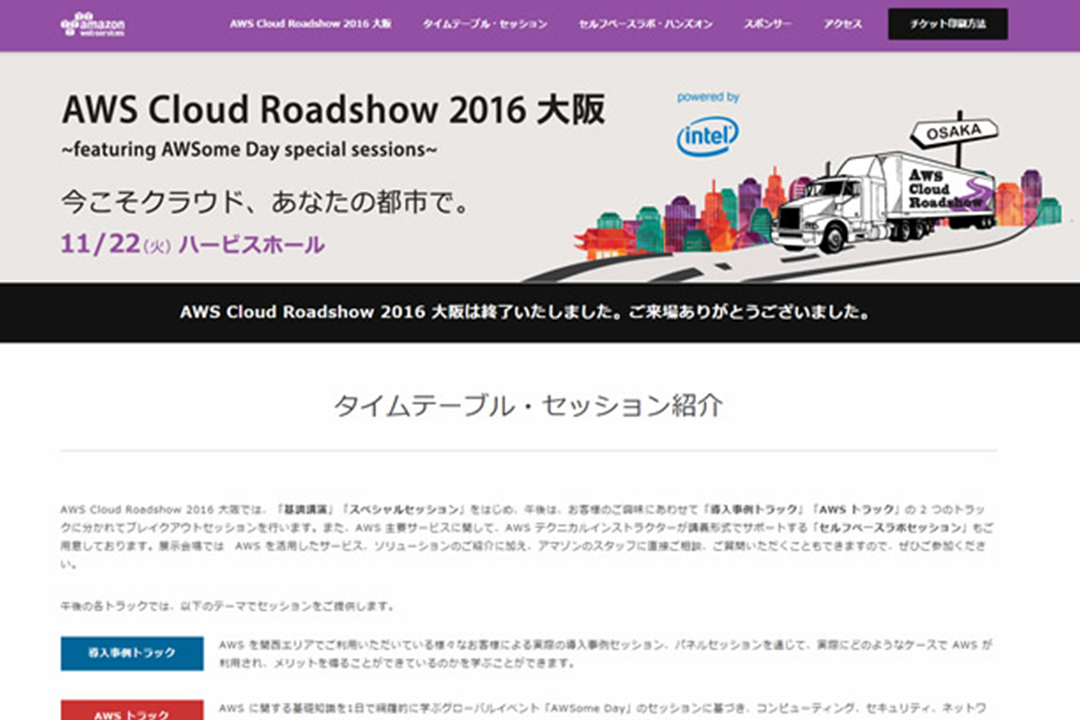The height and width of the screenshot is (720, 1080).
Task: Click the Intel logo in the banner
Action: (707, 136)
